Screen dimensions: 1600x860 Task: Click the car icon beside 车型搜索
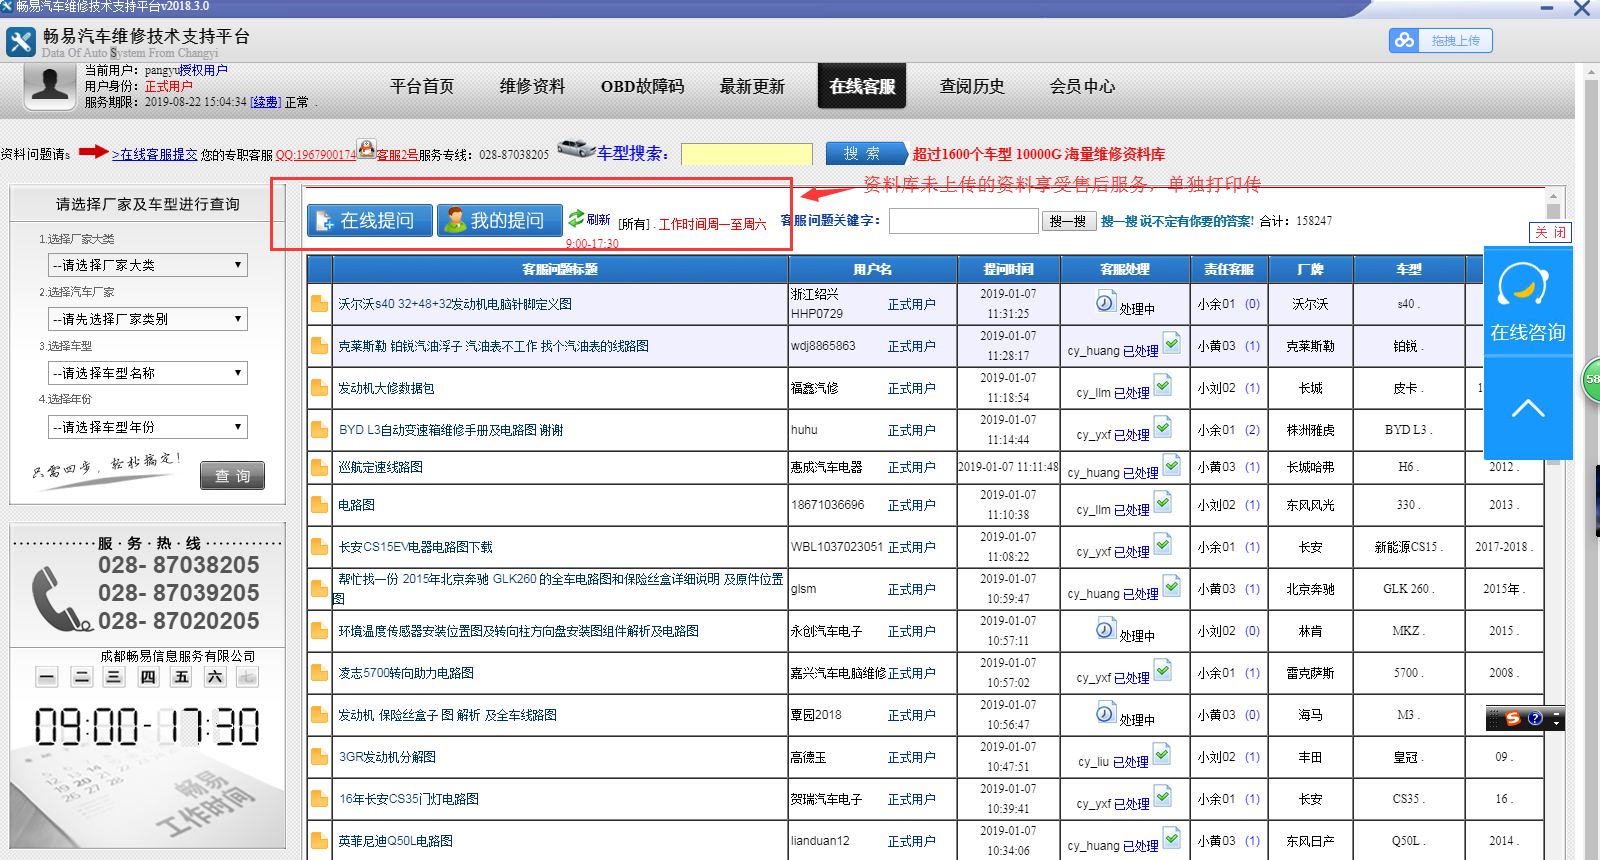(576, 149)
